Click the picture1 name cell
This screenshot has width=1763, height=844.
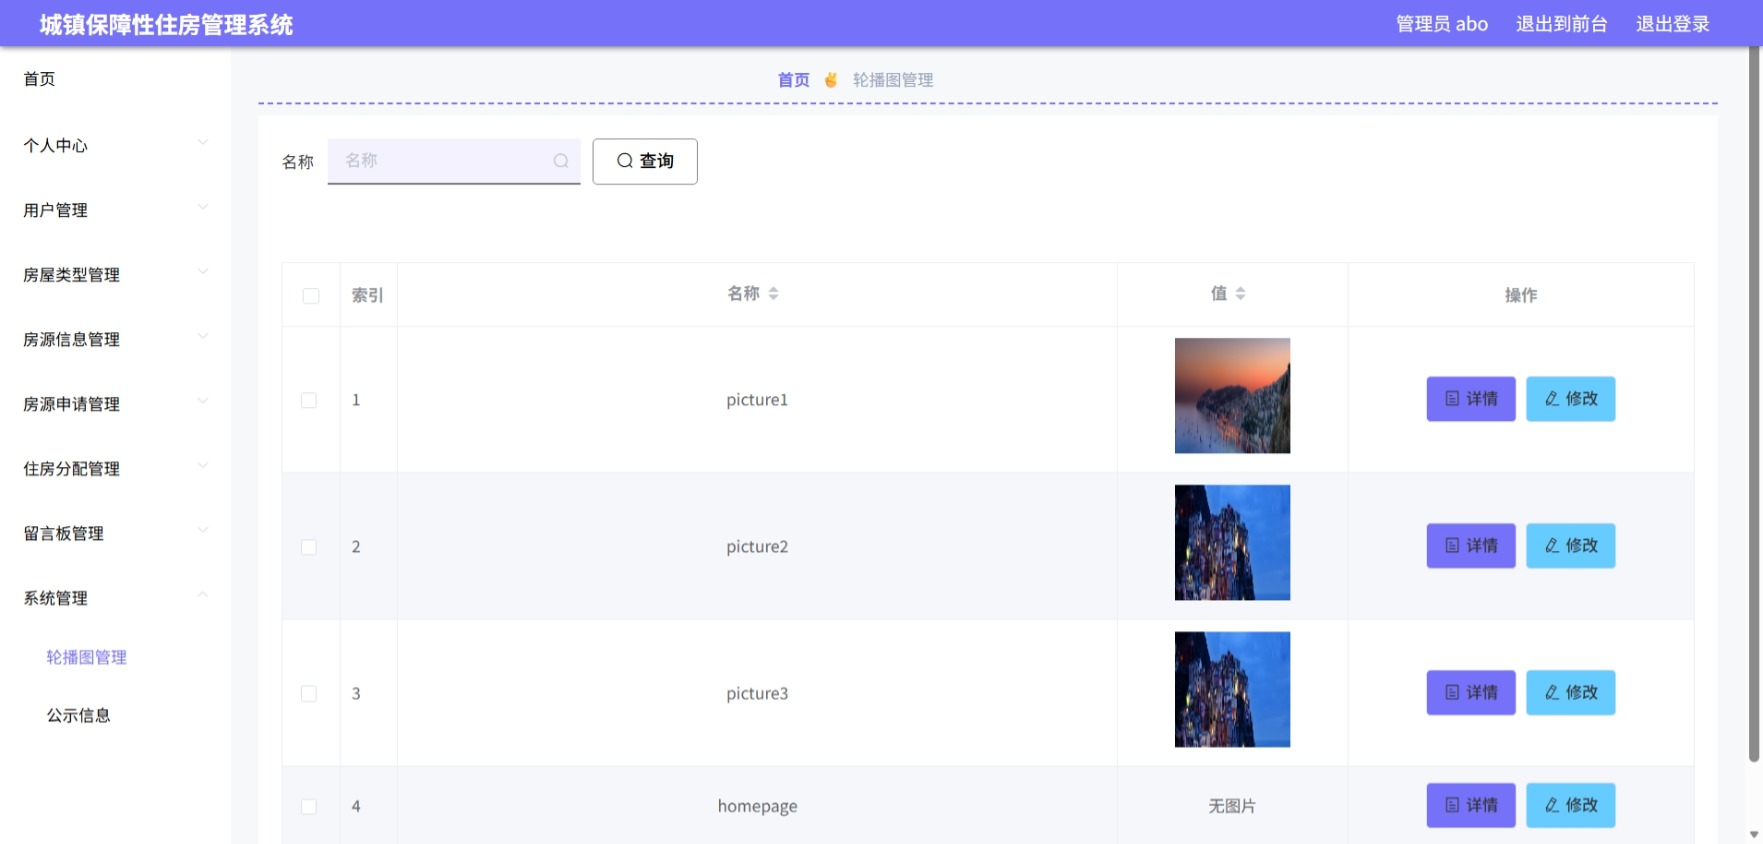point(757,400)
